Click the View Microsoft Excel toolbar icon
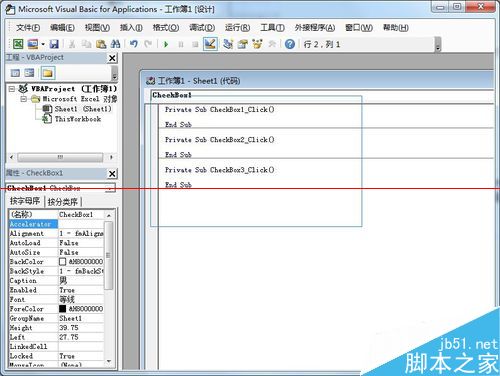This screenshot has width=500, height=376. point(18,44)
